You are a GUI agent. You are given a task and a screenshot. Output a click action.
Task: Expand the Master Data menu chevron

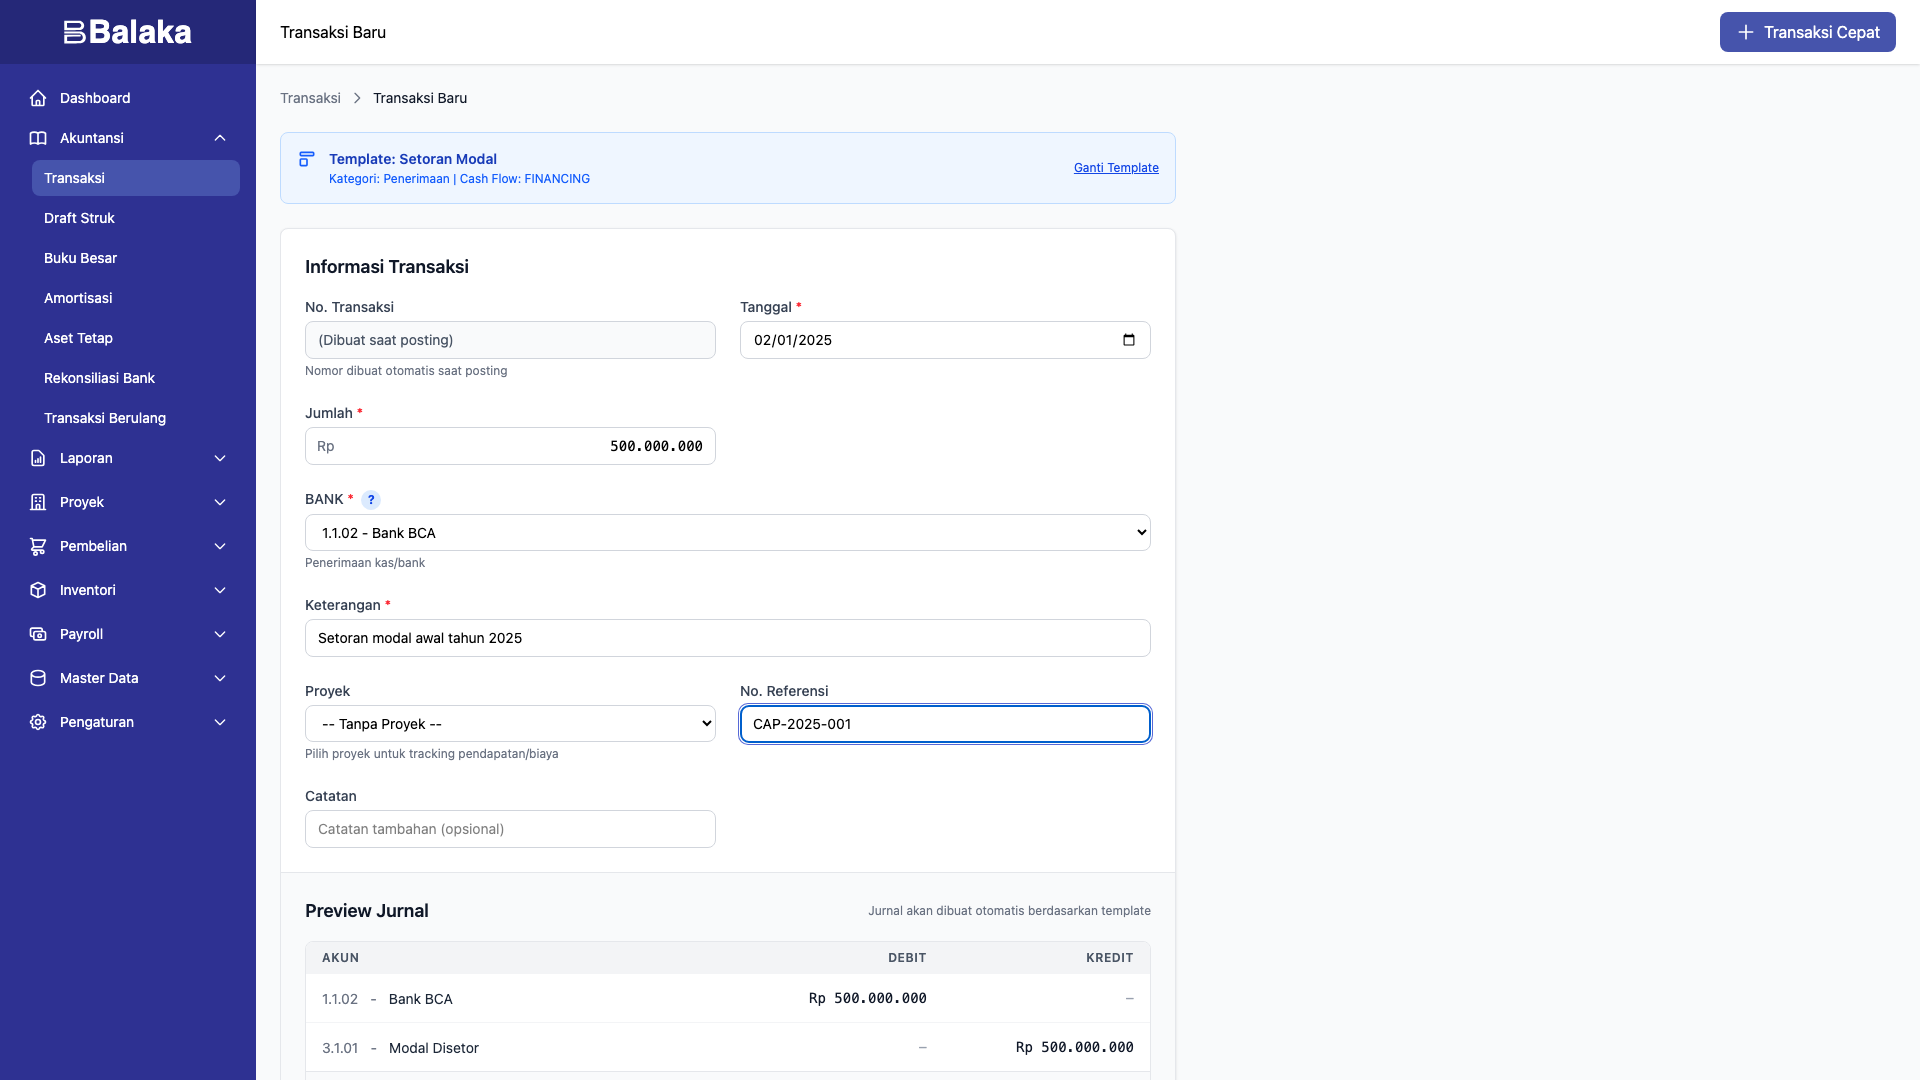(220, 678)
